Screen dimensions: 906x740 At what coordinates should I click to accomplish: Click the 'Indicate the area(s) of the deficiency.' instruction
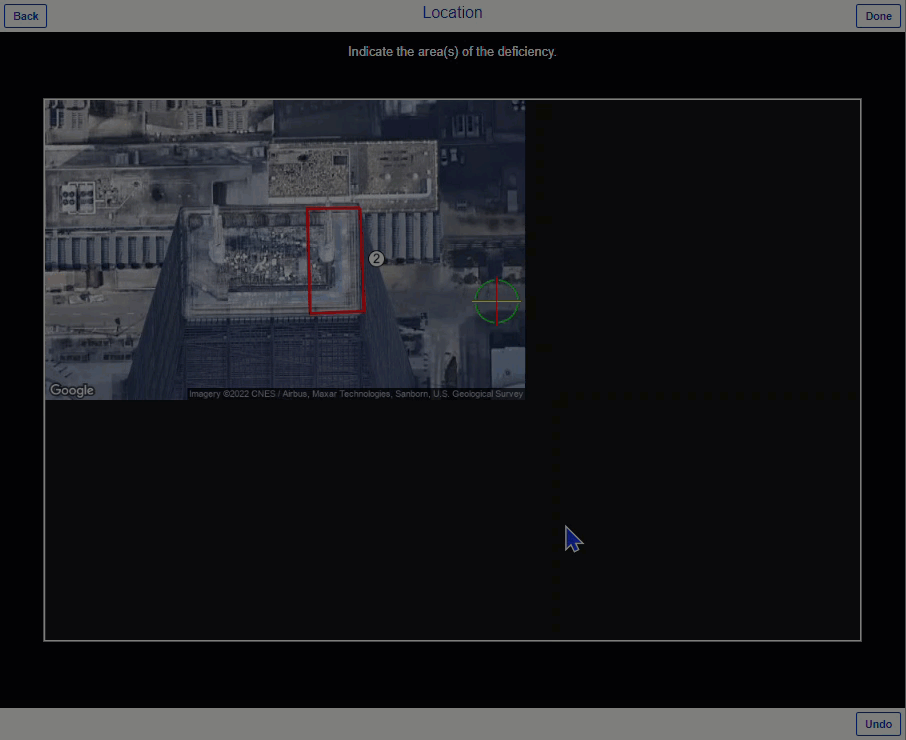coord(452,51)
